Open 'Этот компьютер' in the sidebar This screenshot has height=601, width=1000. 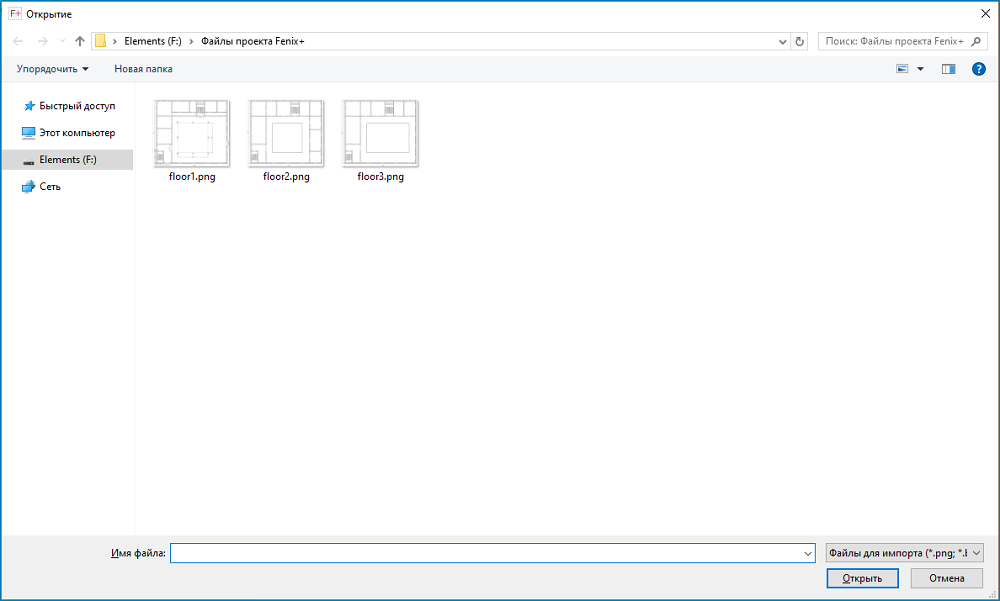pyautogui.click(x=69, y=133)
